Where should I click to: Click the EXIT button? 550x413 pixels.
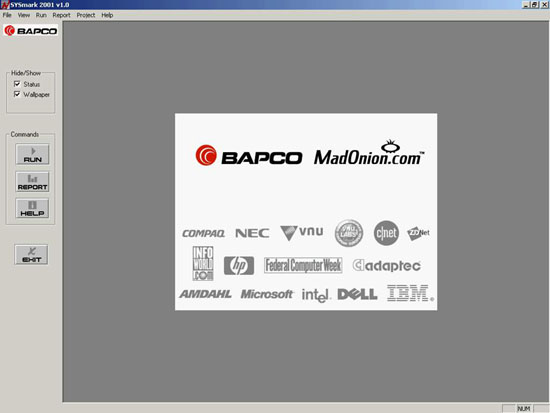click(x=32, y=255)
